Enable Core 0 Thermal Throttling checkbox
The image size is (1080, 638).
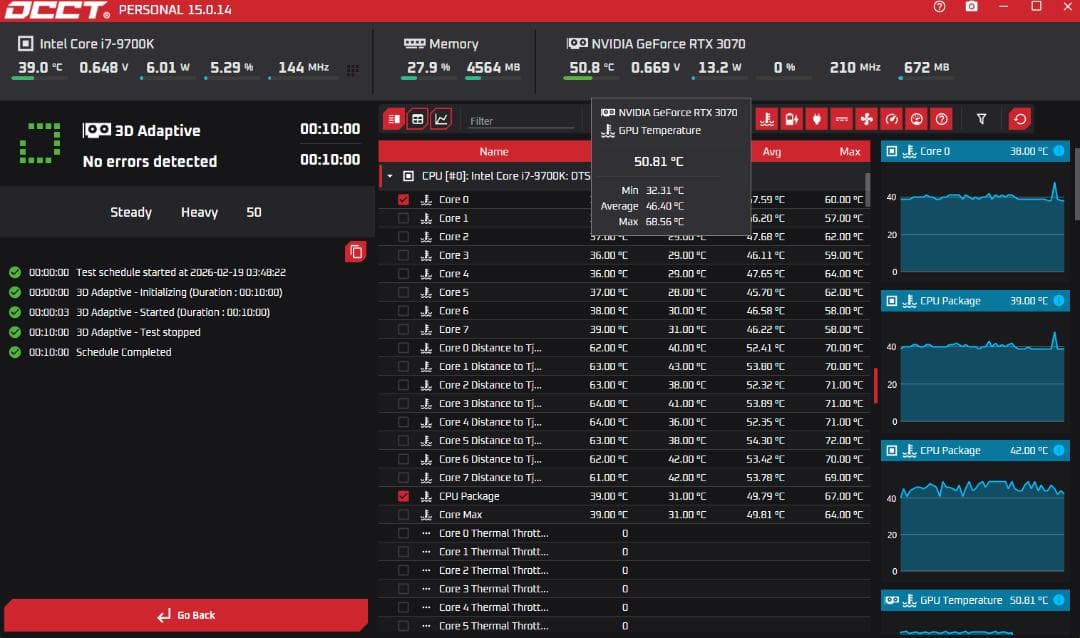pyautogui.click(x=404, y=533)
